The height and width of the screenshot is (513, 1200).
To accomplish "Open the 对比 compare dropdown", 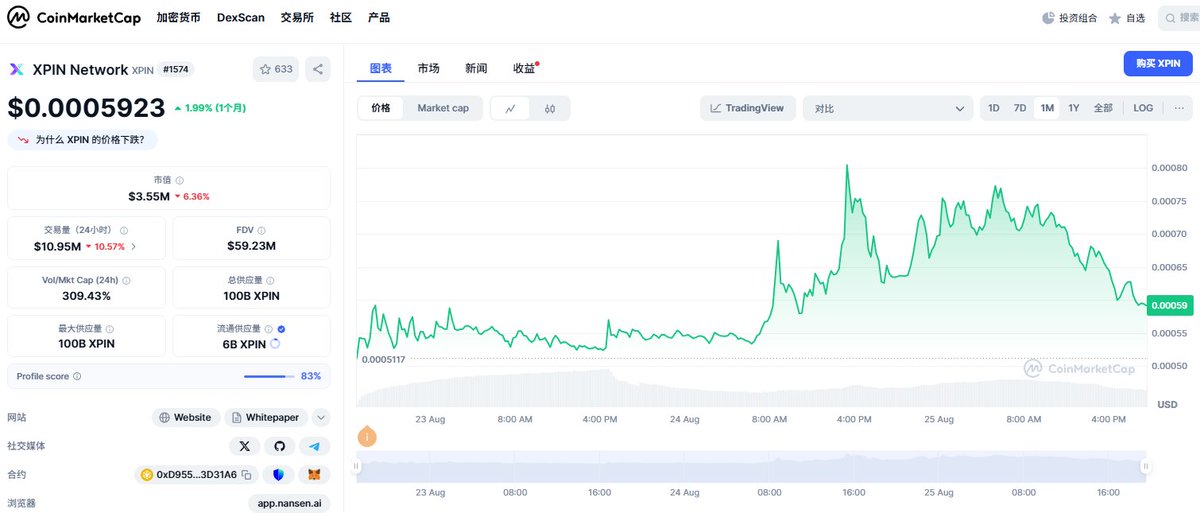I will point(888,108).
